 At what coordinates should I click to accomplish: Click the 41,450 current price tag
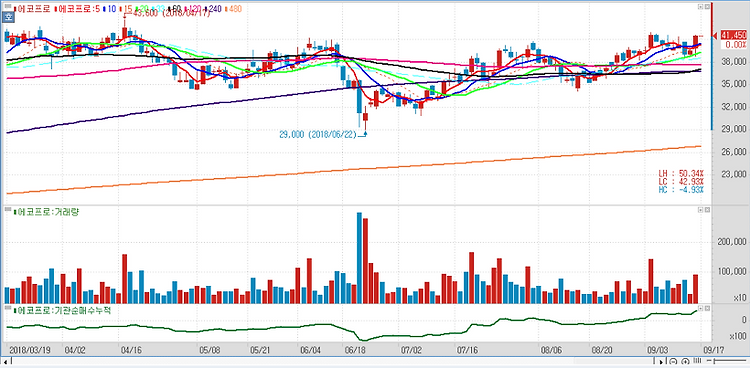pyautogui.click(x=734, y=35)
